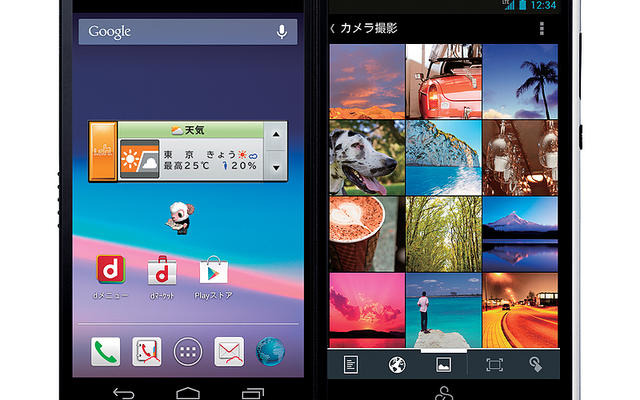The height and width of the screenshot is (400, 640).
Task: Tap the capture frame icon in toolbar
Action: (494, 364)
